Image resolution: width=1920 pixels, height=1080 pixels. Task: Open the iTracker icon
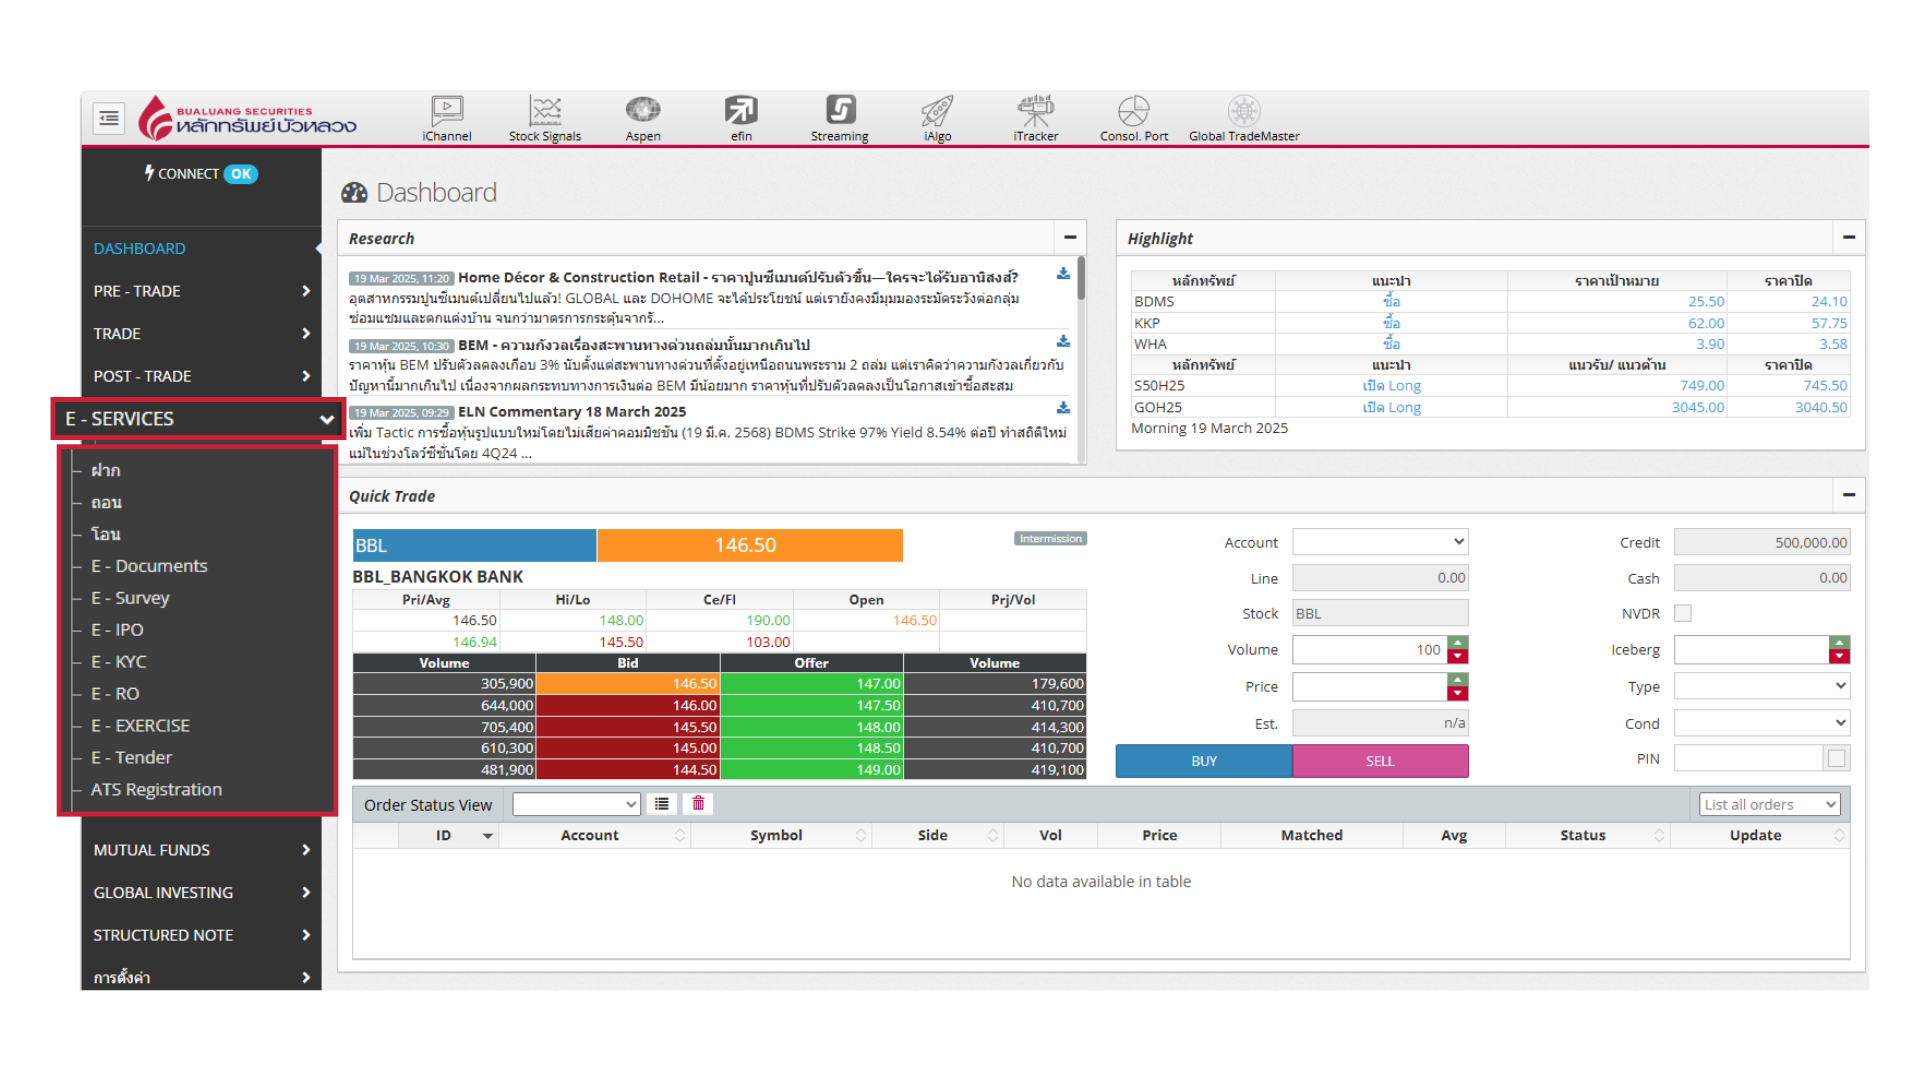pos(1036,119)
